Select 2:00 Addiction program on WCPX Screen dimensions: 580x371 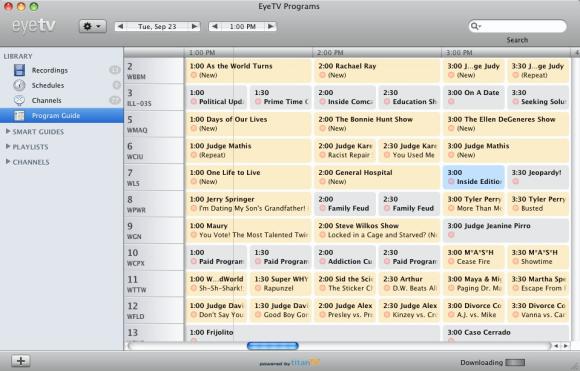point(345,257)
